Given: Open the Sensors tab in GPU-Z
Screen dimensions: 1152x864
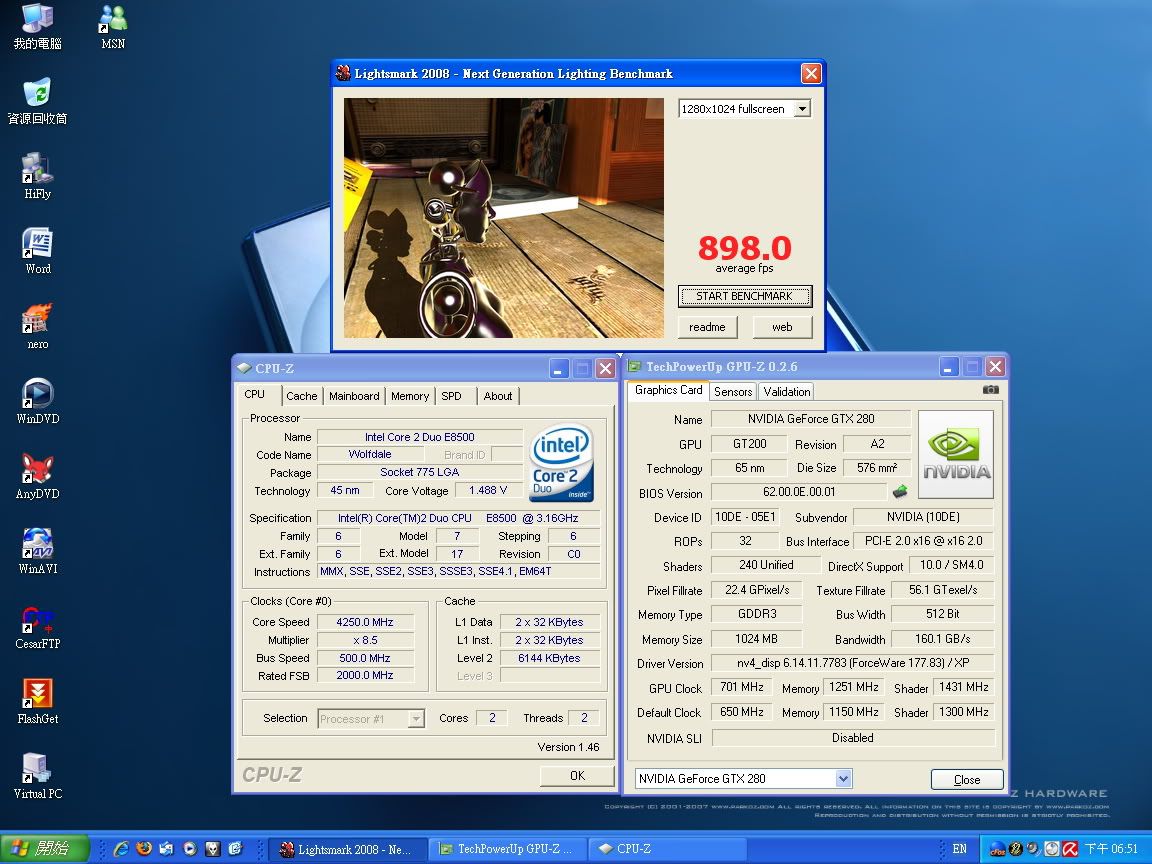Looking at the screenshot, I should [x=733, y=392].
